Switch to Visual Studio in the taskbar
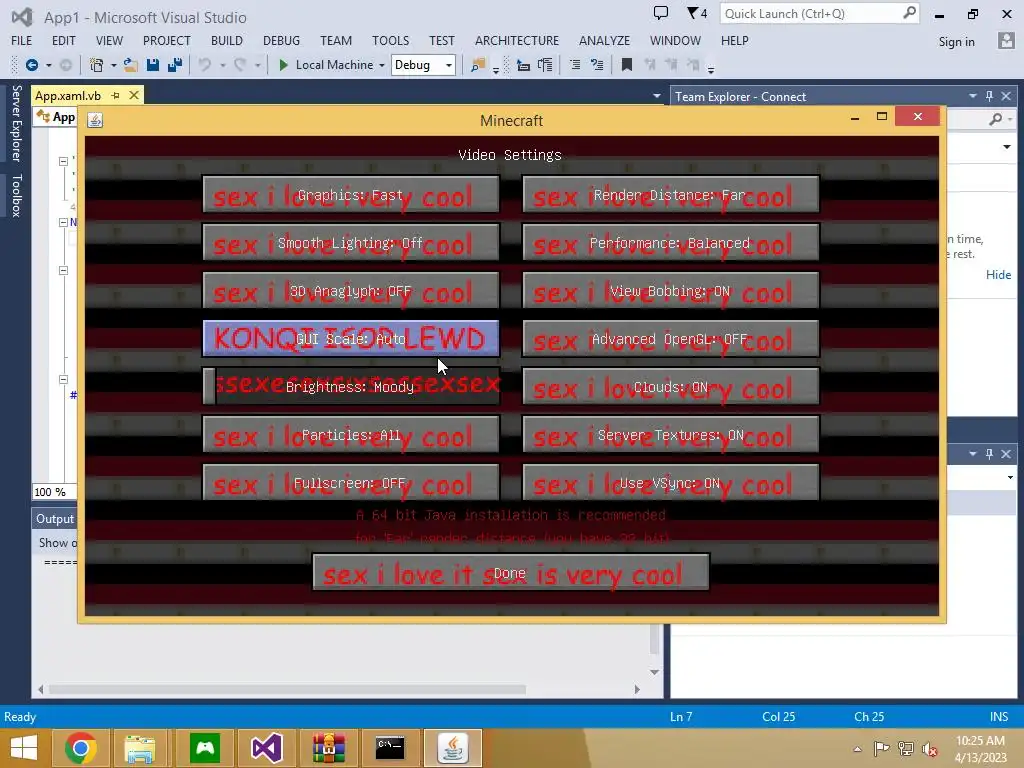Screen dimensions: 1024x768 point(266,748)
